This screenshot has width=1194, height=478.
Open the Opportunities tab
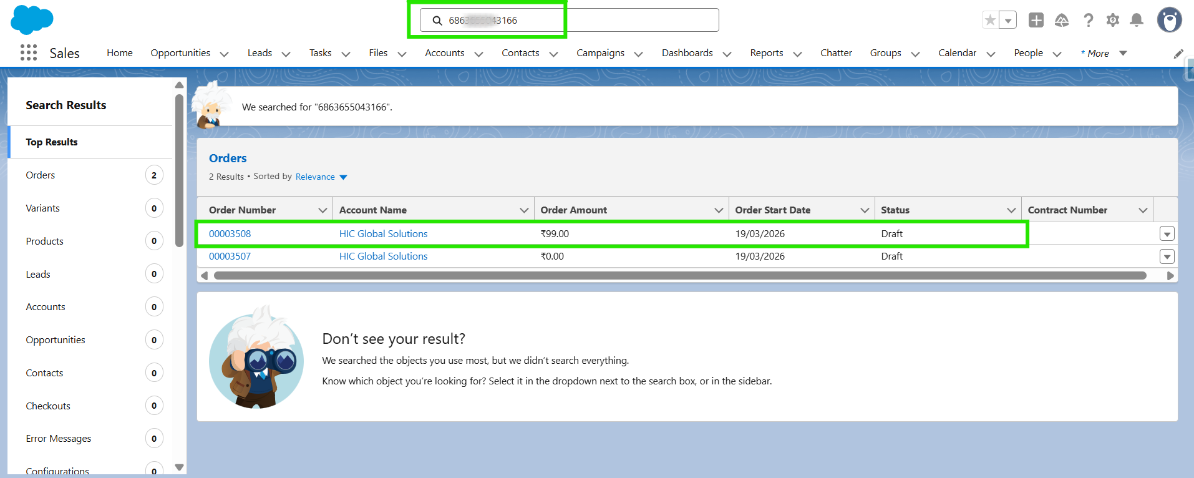tap(180, 53)
